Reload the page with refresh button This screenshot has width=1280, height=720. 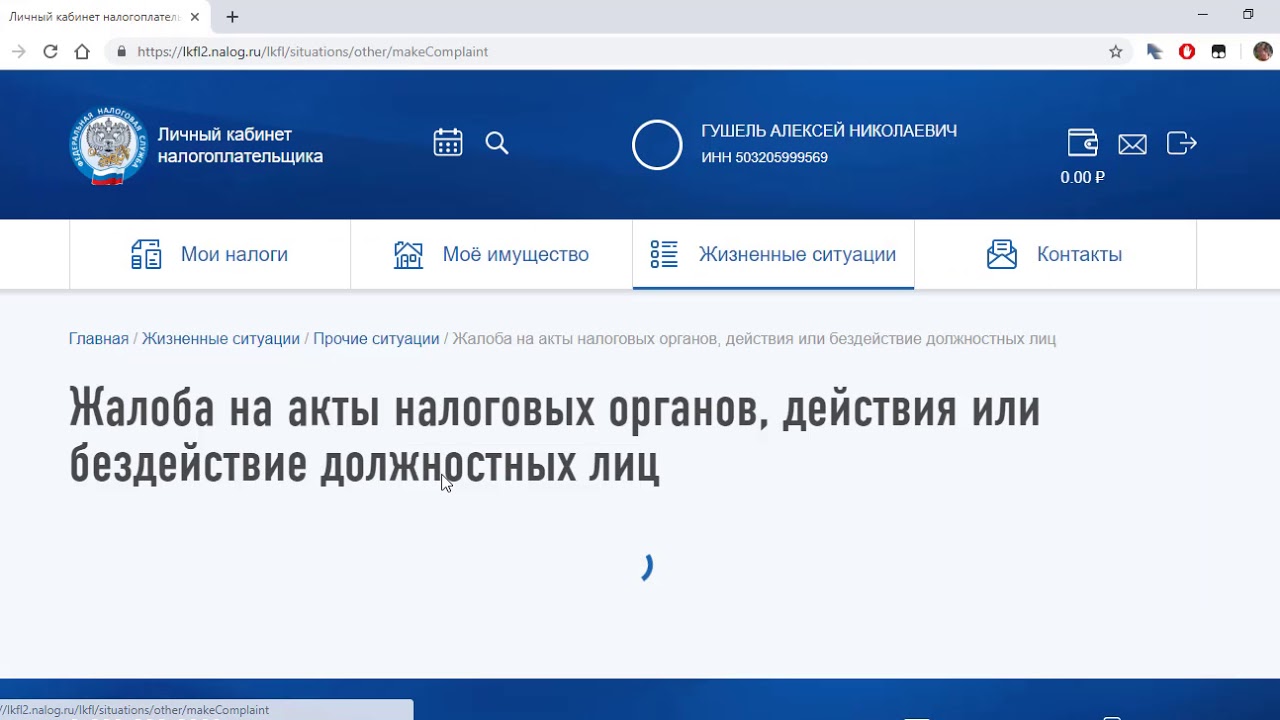[x=50, y=52]
